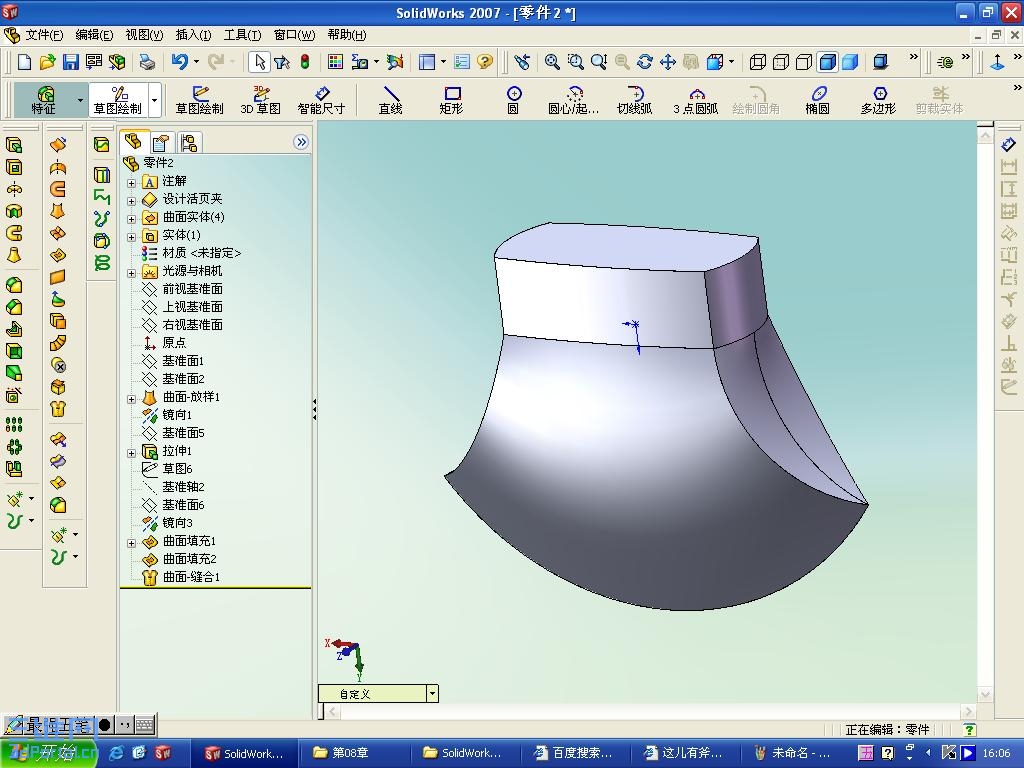Collapse the feature tree panel chevron
This screenshot has width=1024, height=768.
pyautogui.click(x=300, y=142)
